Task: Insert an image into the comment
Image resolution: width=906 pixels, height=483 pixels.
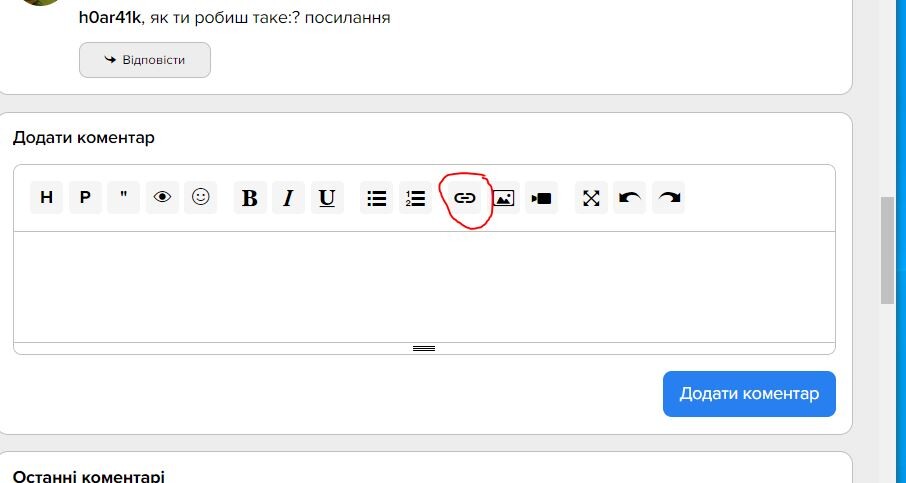Action: pyautogui.click(x=503, y=198)
